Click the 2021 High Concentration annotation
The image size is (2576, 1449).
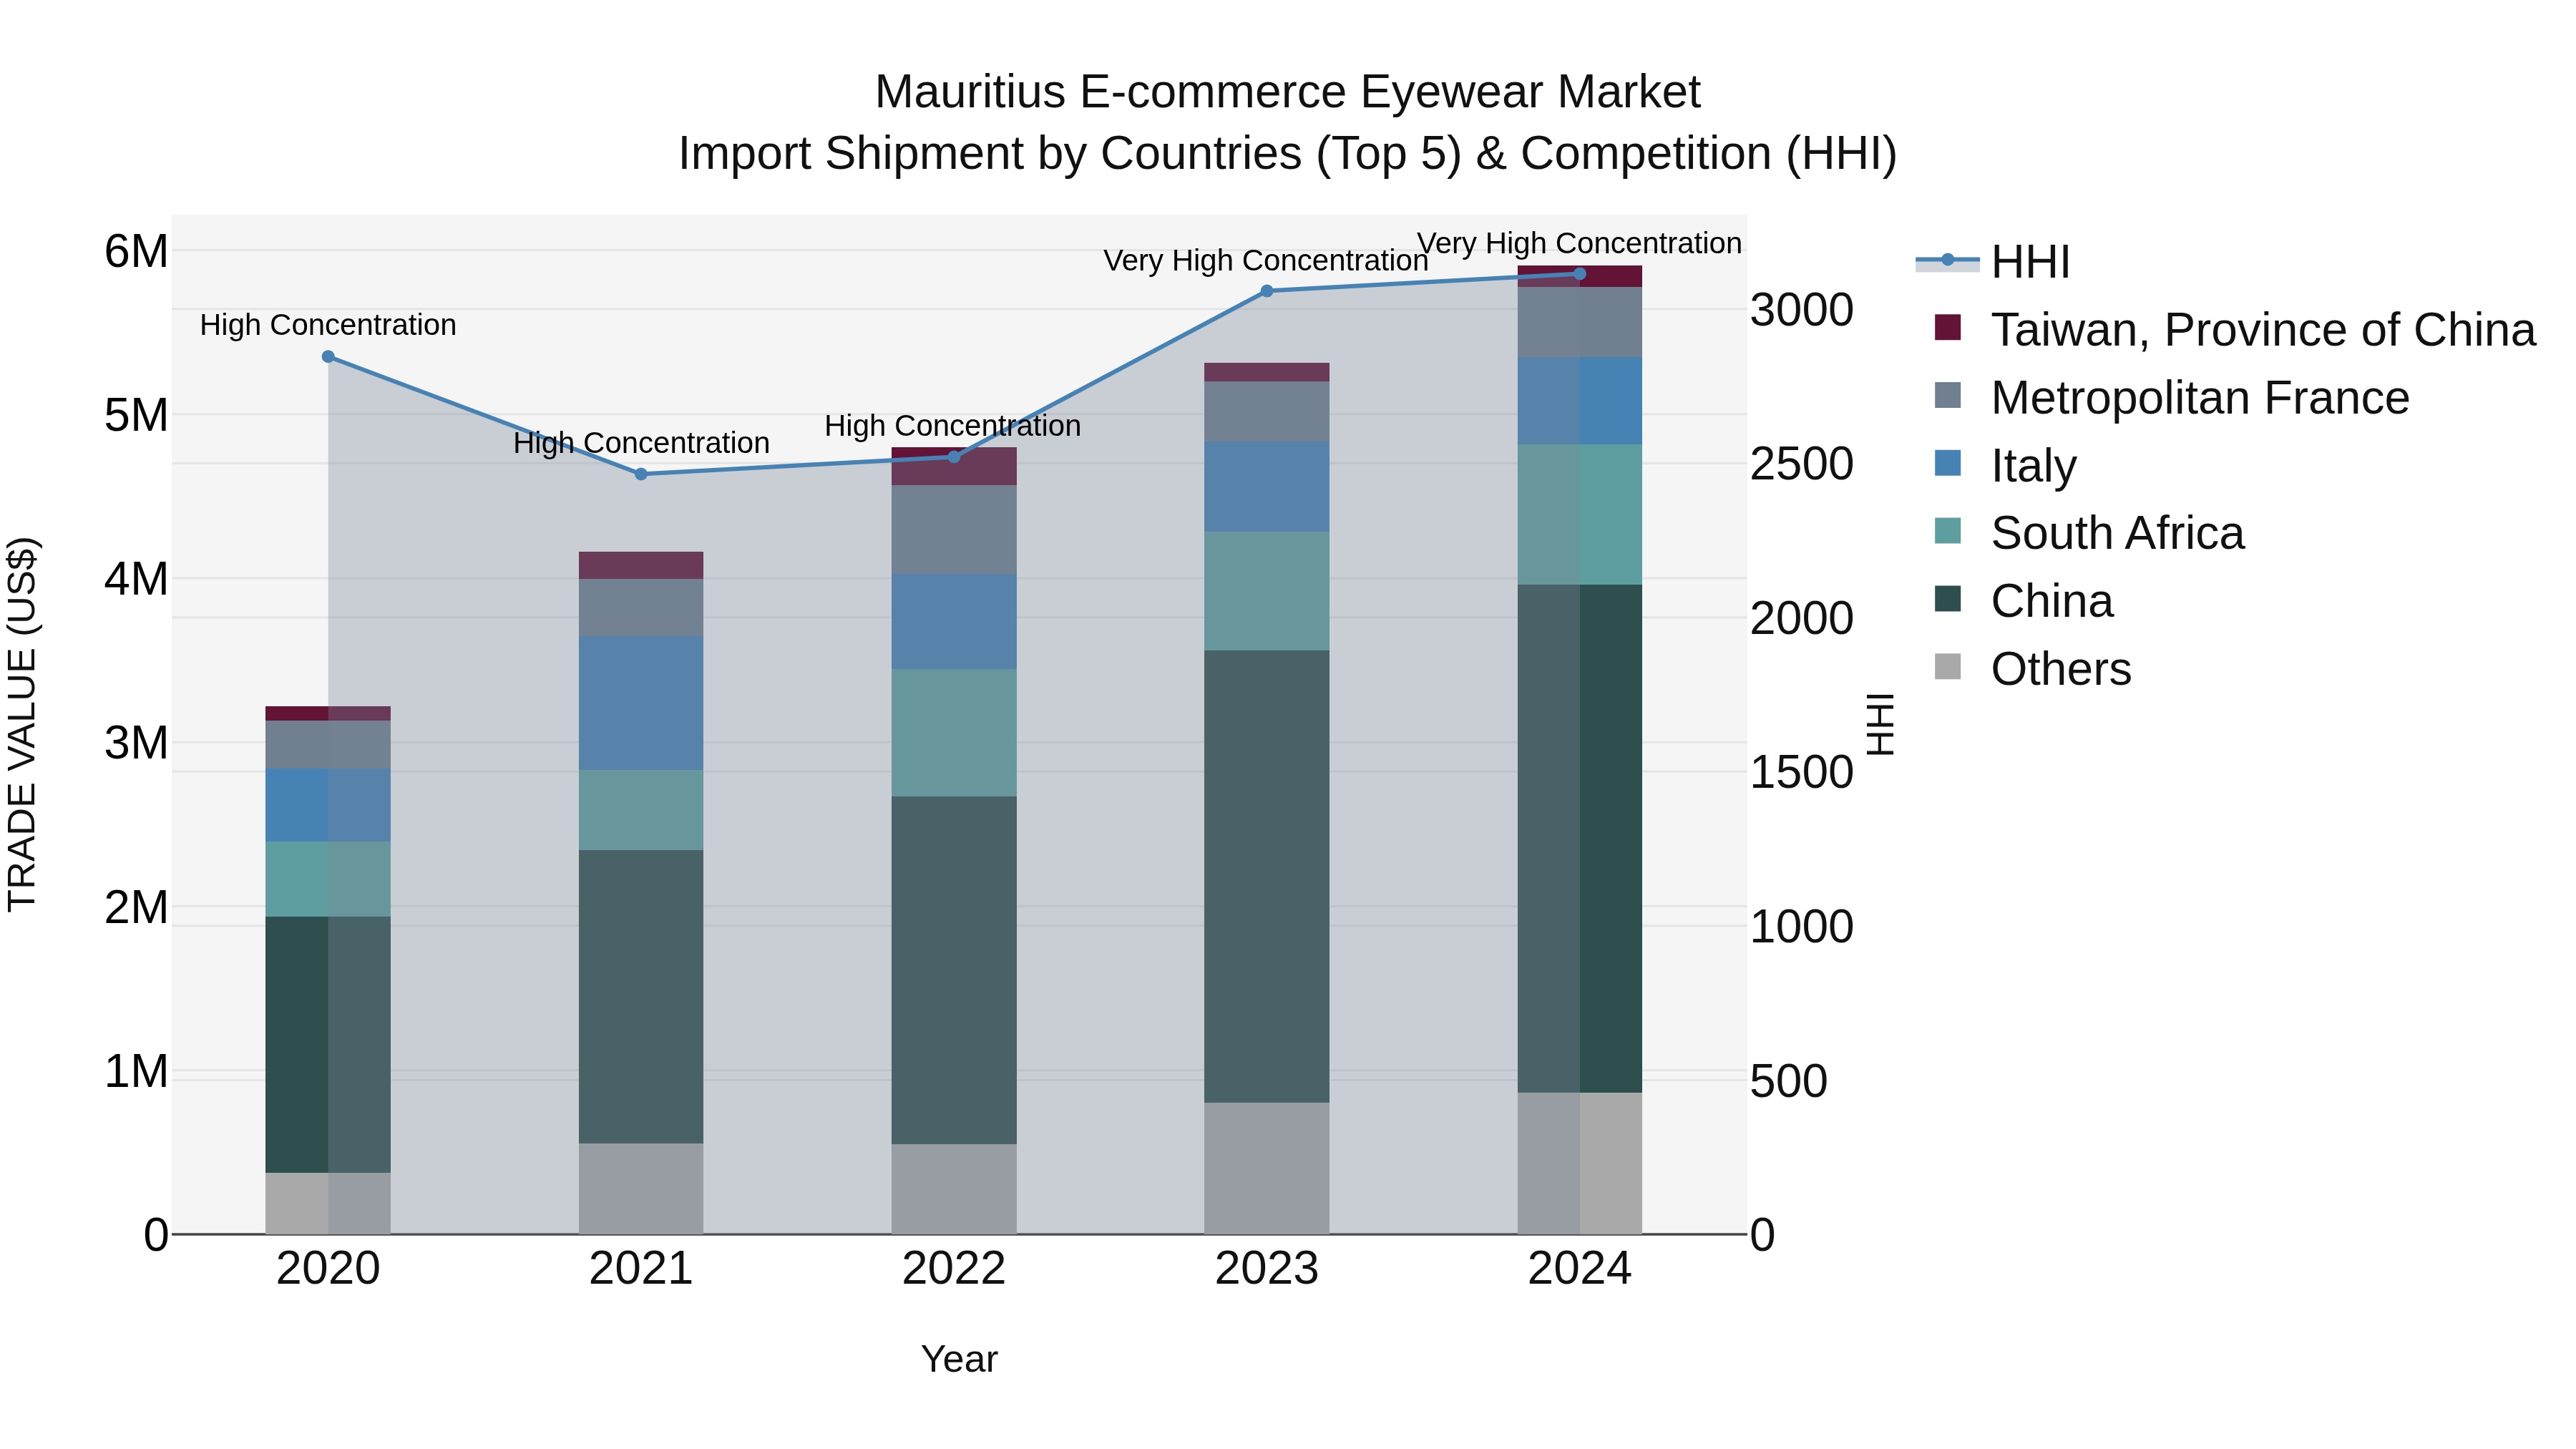click(641, 443)
